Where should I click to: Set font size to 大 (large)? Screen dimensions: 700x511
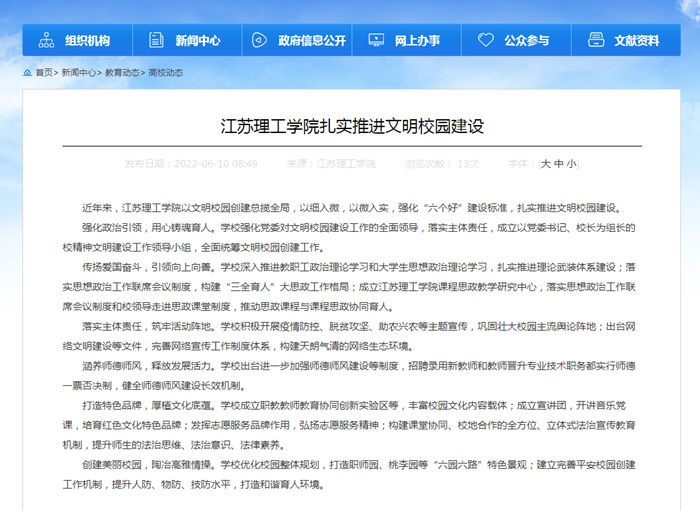click(546, 163)
